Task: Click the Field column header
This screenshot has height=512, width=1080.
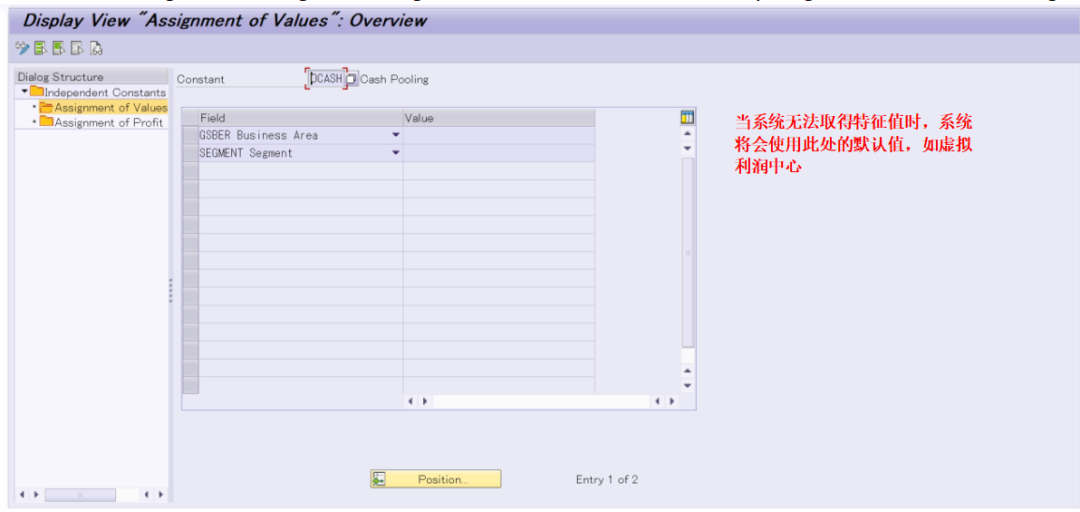Action: click(x=301, y=118)
